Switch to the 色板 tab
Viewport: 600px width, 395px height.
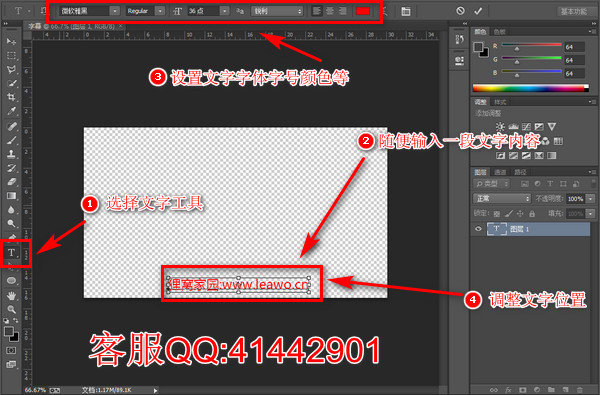pos(499,32)
